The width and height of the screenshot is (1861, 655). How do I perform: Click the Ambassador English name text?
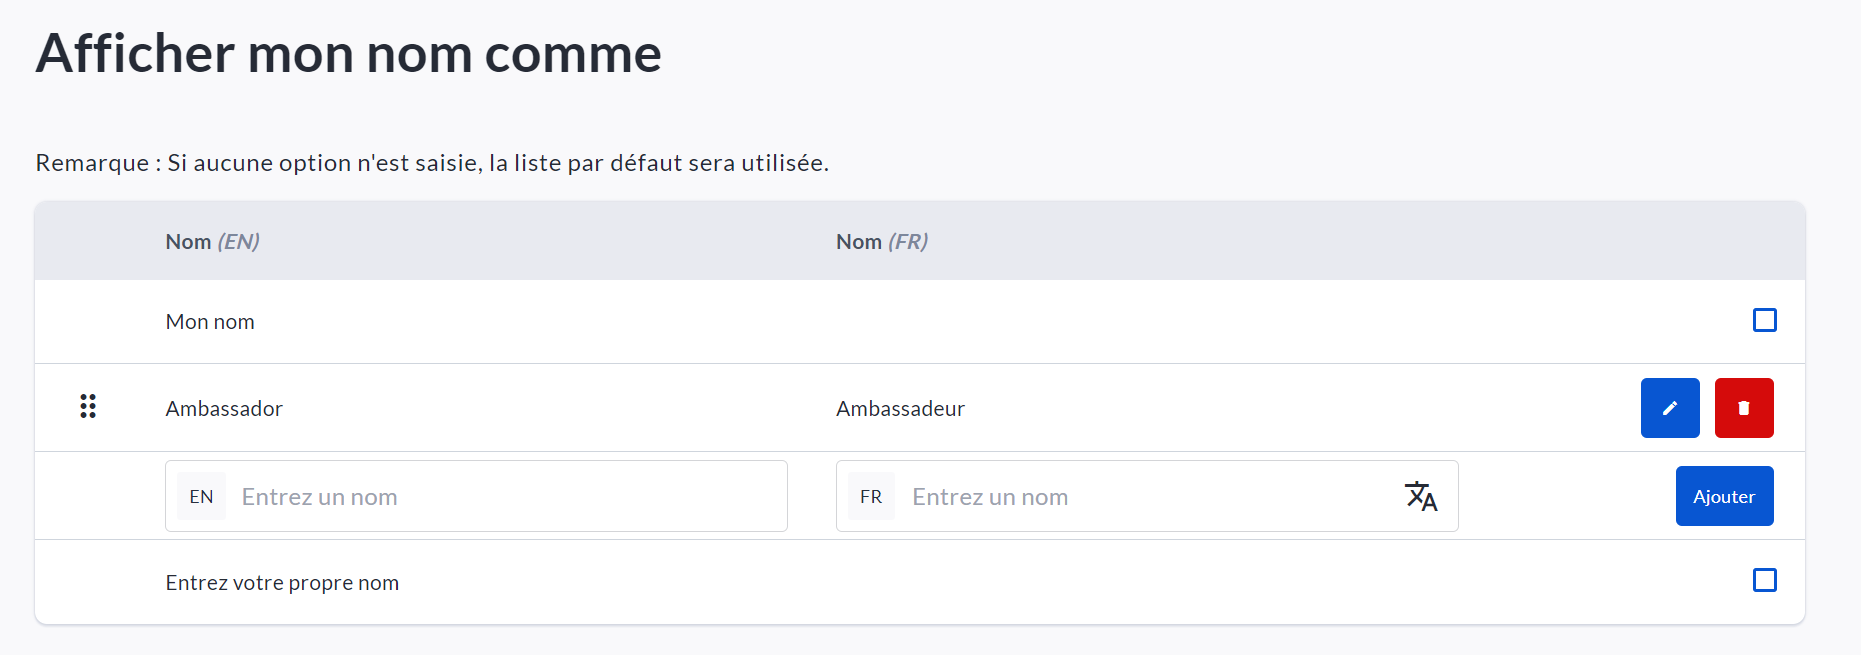(224, 409)
